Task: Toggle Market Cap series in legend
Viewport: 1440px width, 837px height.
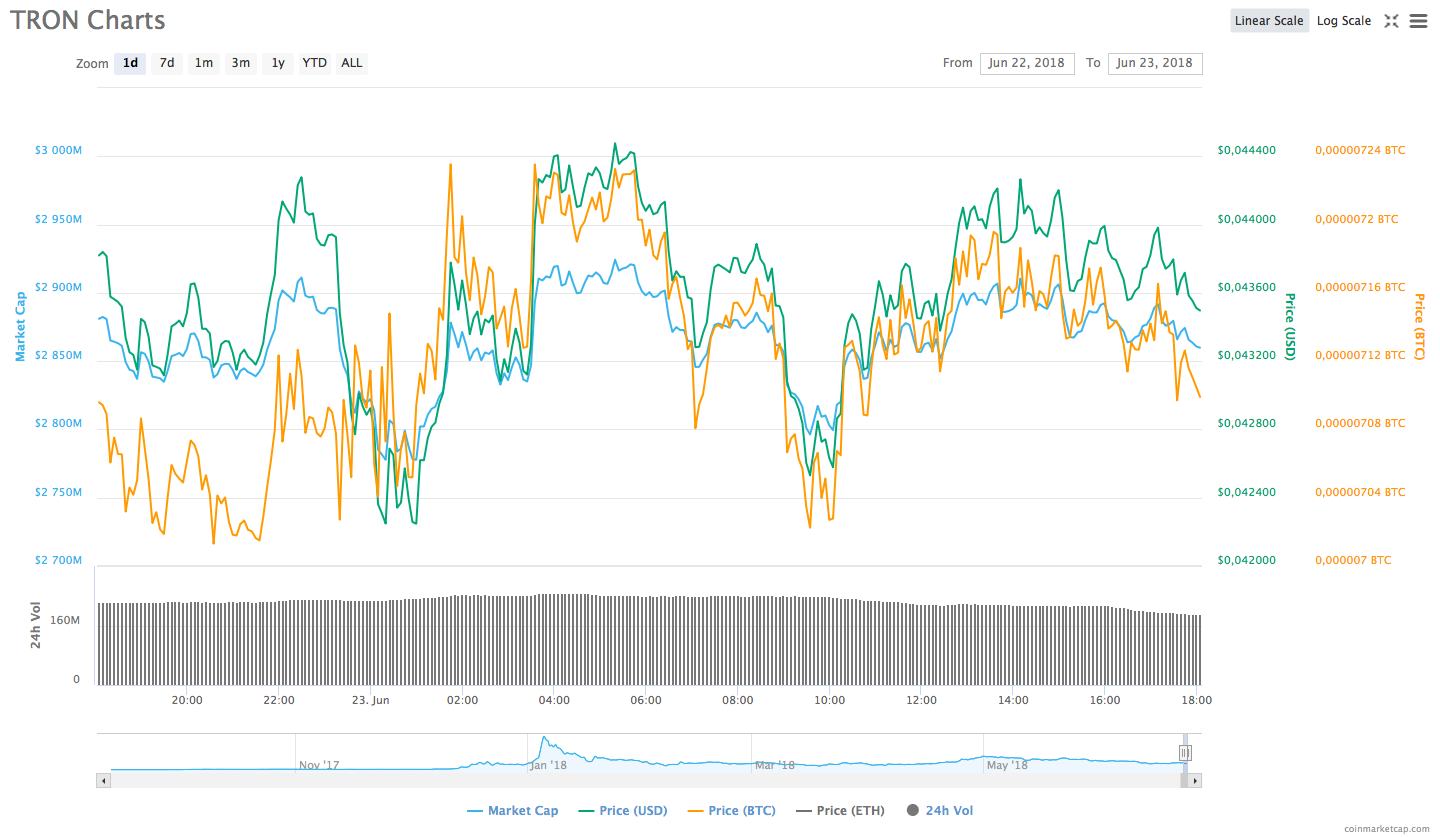Action: pyautogui.click(x=512, y=811)
